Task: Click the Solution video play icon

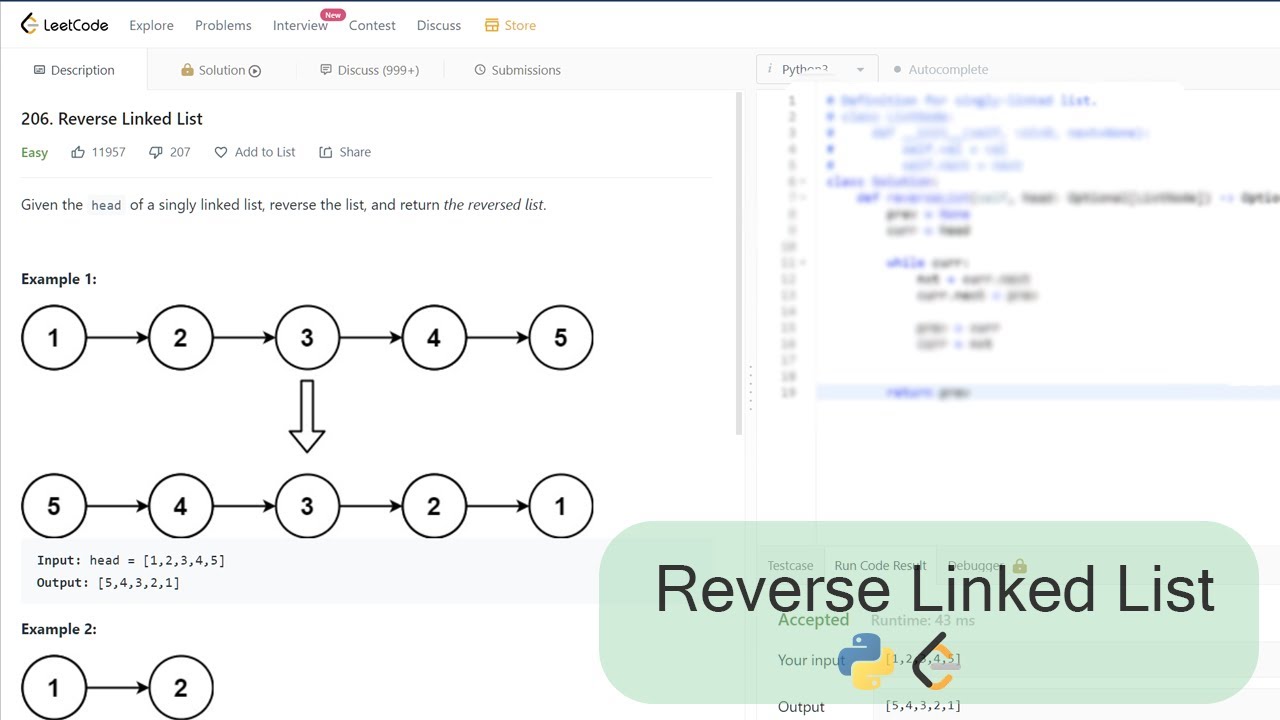Action: pyautogui.click(x=255, y=70)
